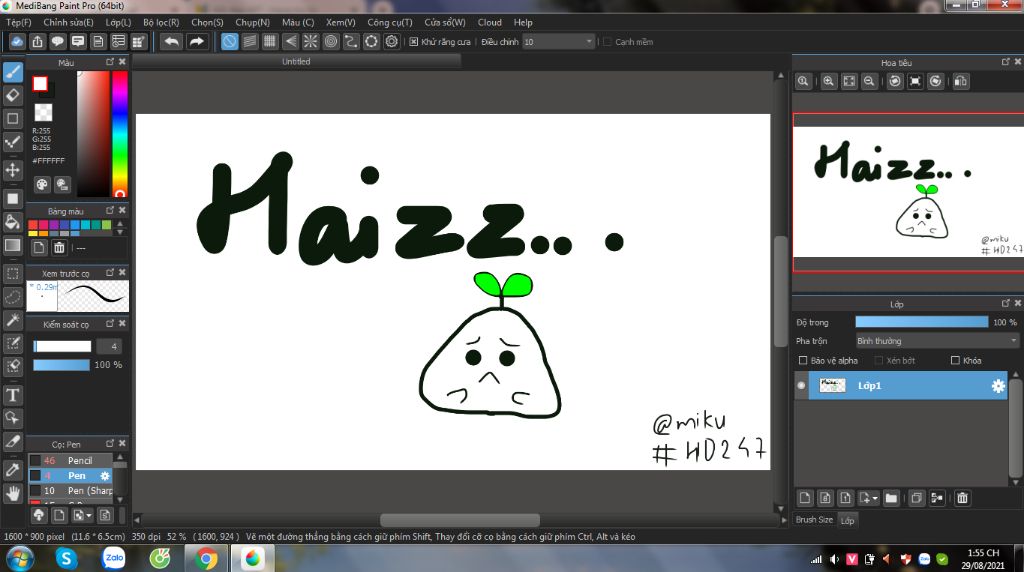Select the transparent color swatch
This screenshot has height=572, width=1024.
(x=43, y=112)
